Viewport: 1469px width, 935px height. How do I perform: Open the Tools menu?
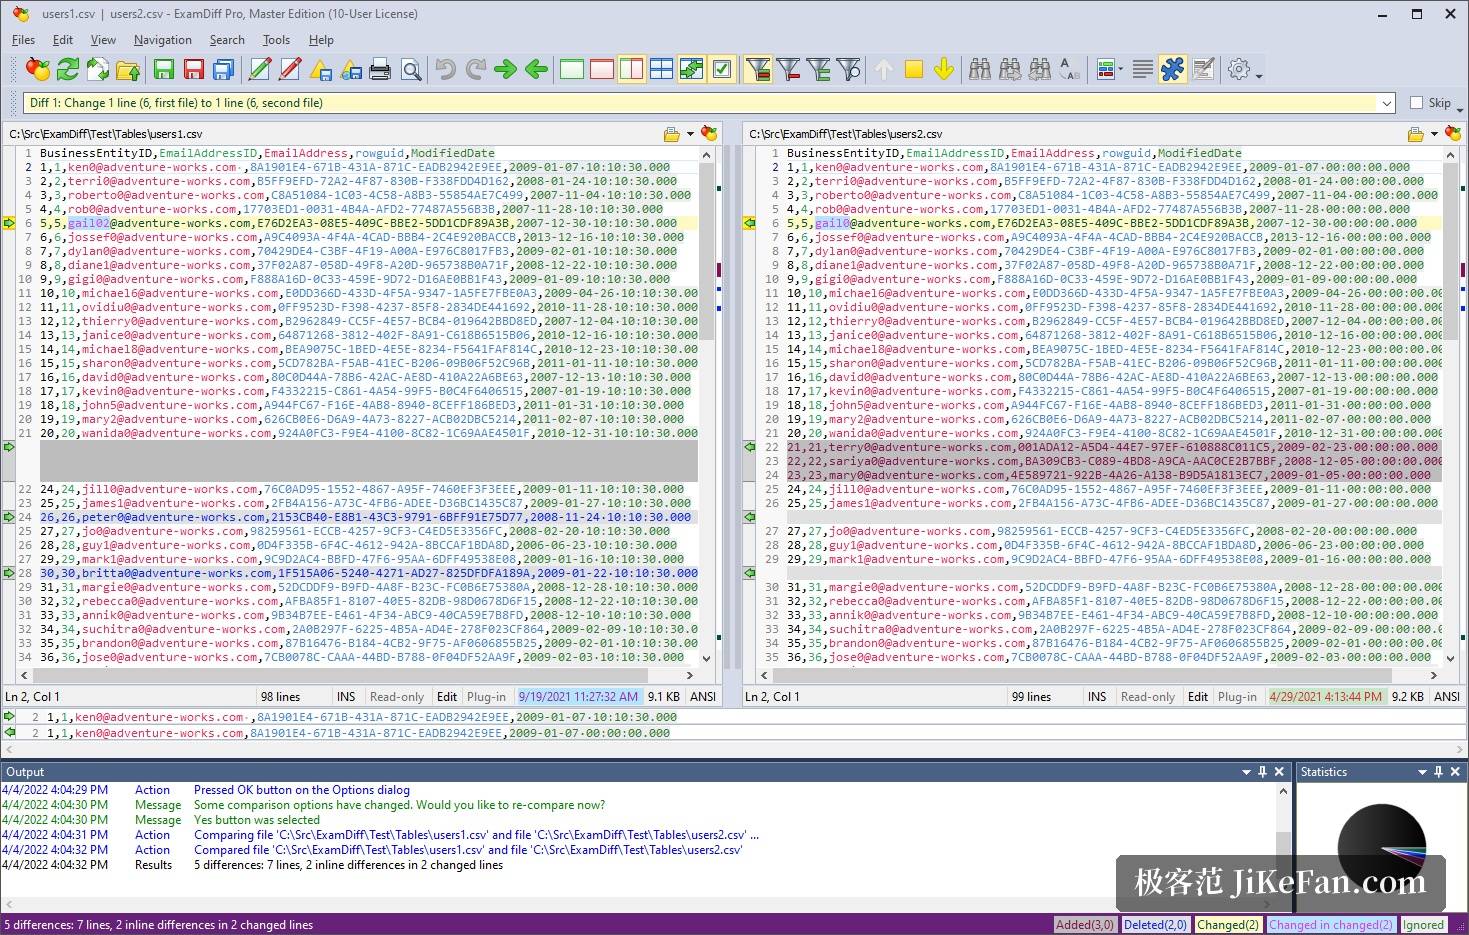pyautogui.click(x=276, y=40)
